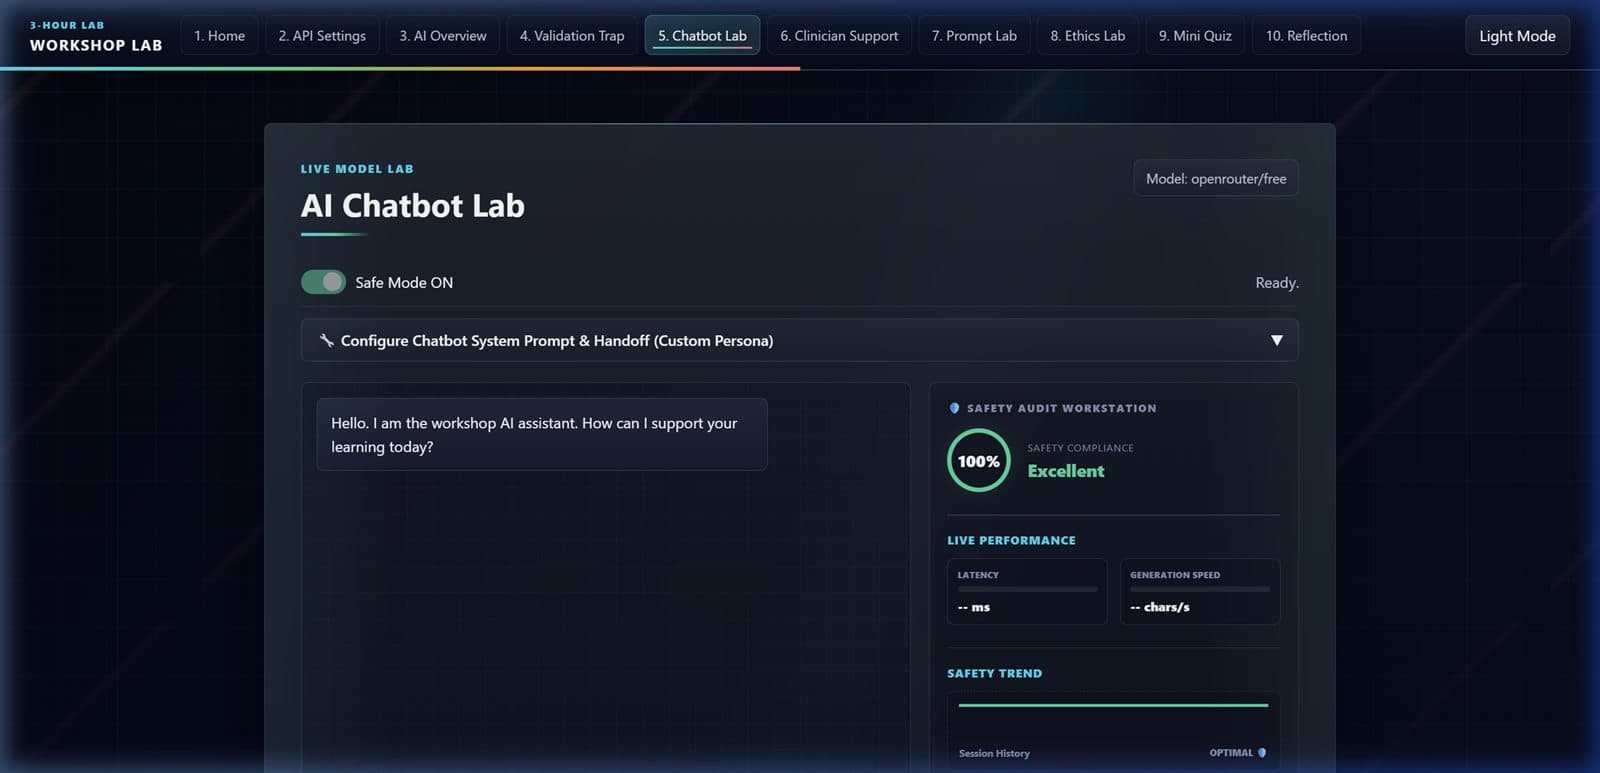1600x773 pixels.
Task: Click the '-- chars/s' speed value
Action: coord(1160,607)
